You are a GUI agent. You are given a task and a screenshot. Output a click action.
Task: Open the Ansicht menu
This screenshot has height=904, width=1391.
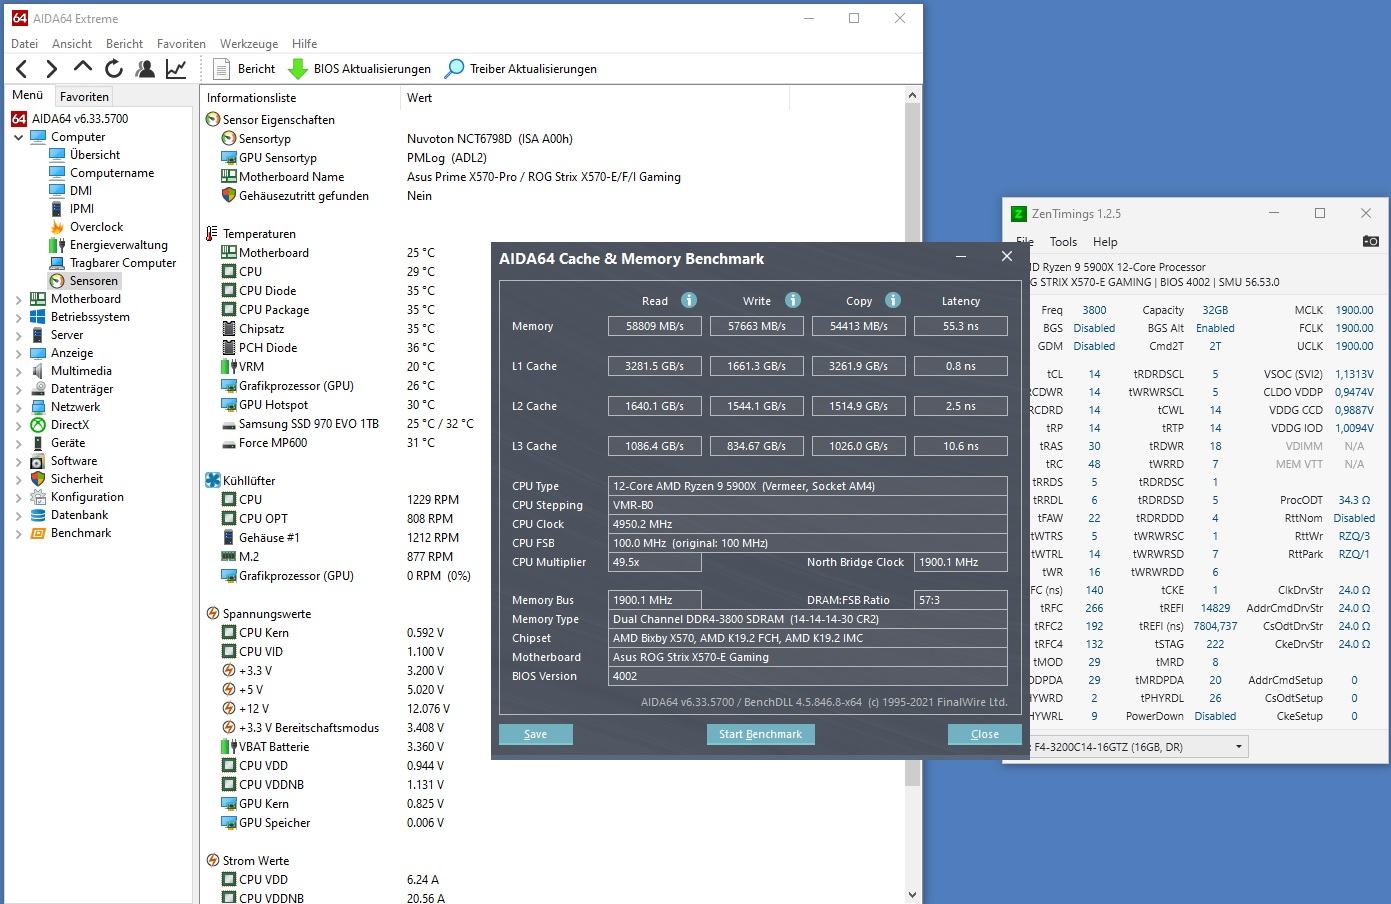tap(72, 44)
